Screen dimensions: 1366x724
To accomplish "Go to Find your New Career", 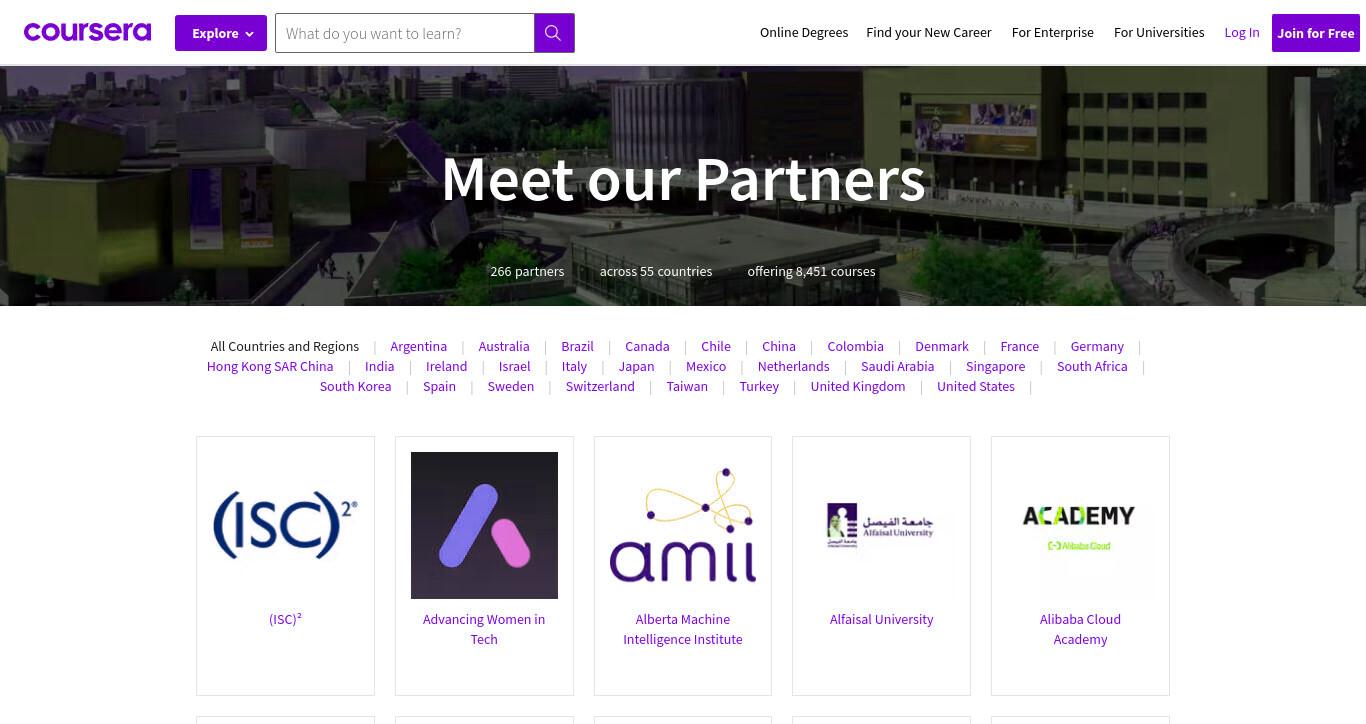I will coord(929,33).
